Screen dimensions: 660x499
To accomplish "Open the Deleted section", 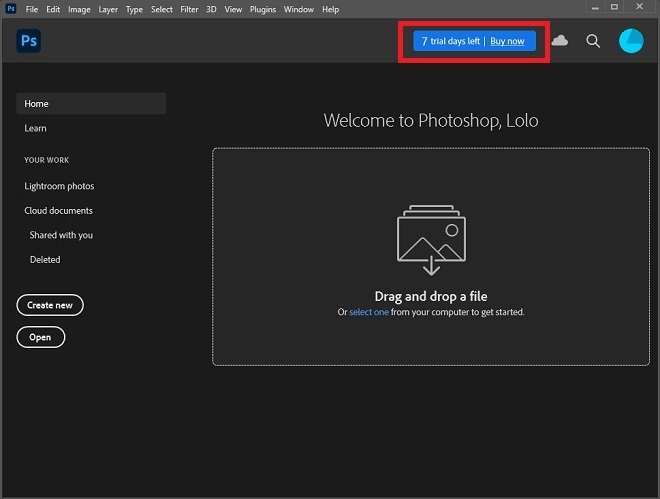I will click(45, 260).
